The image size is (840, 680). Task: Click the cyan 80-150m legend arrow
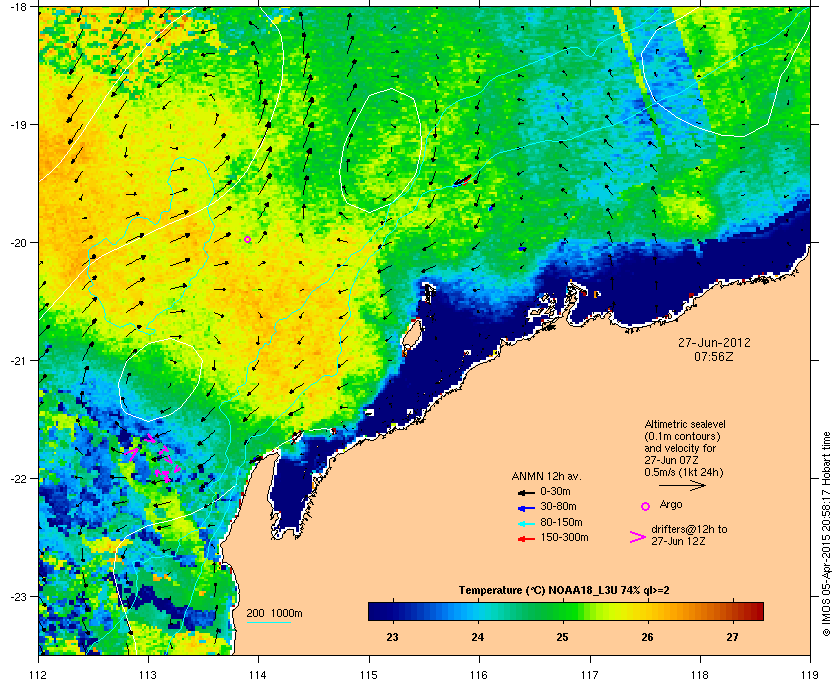[x=526, y=524]
